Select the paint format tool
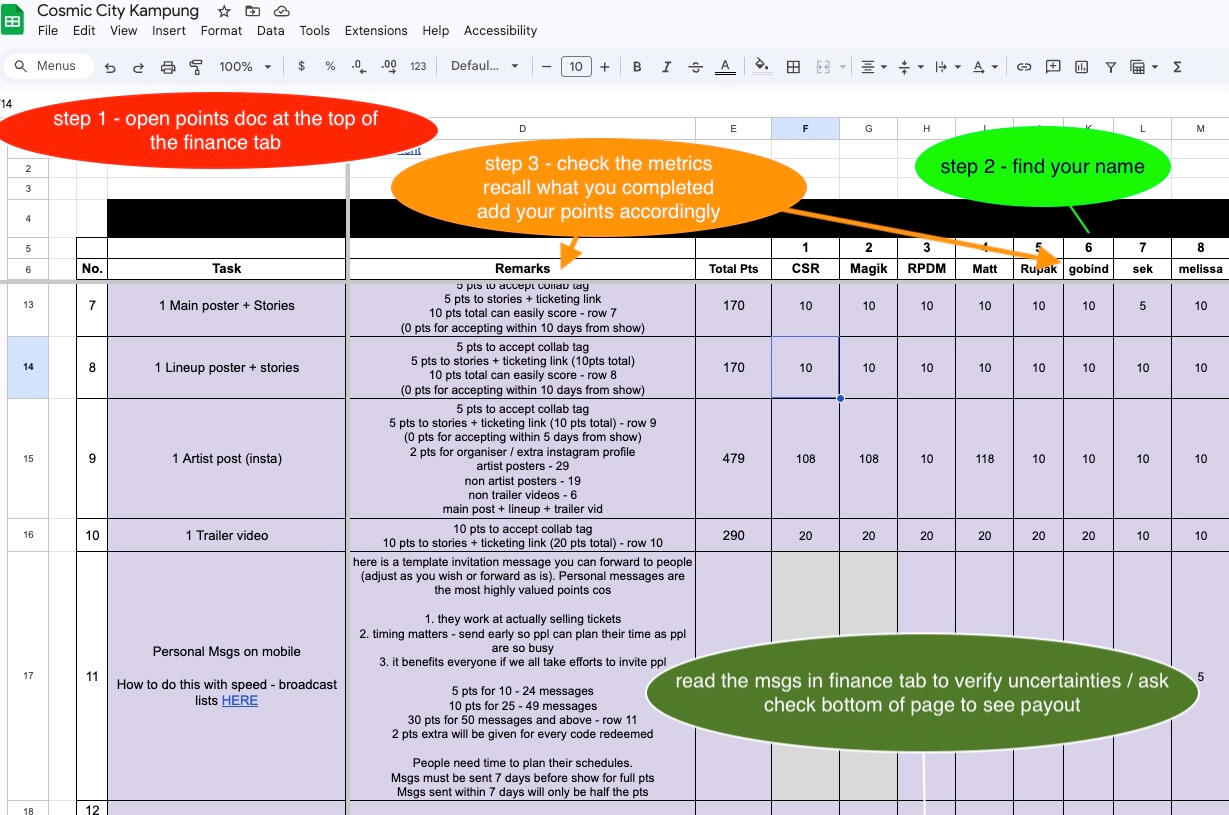Screen dimensions: 1229x815 click(196, 67)
